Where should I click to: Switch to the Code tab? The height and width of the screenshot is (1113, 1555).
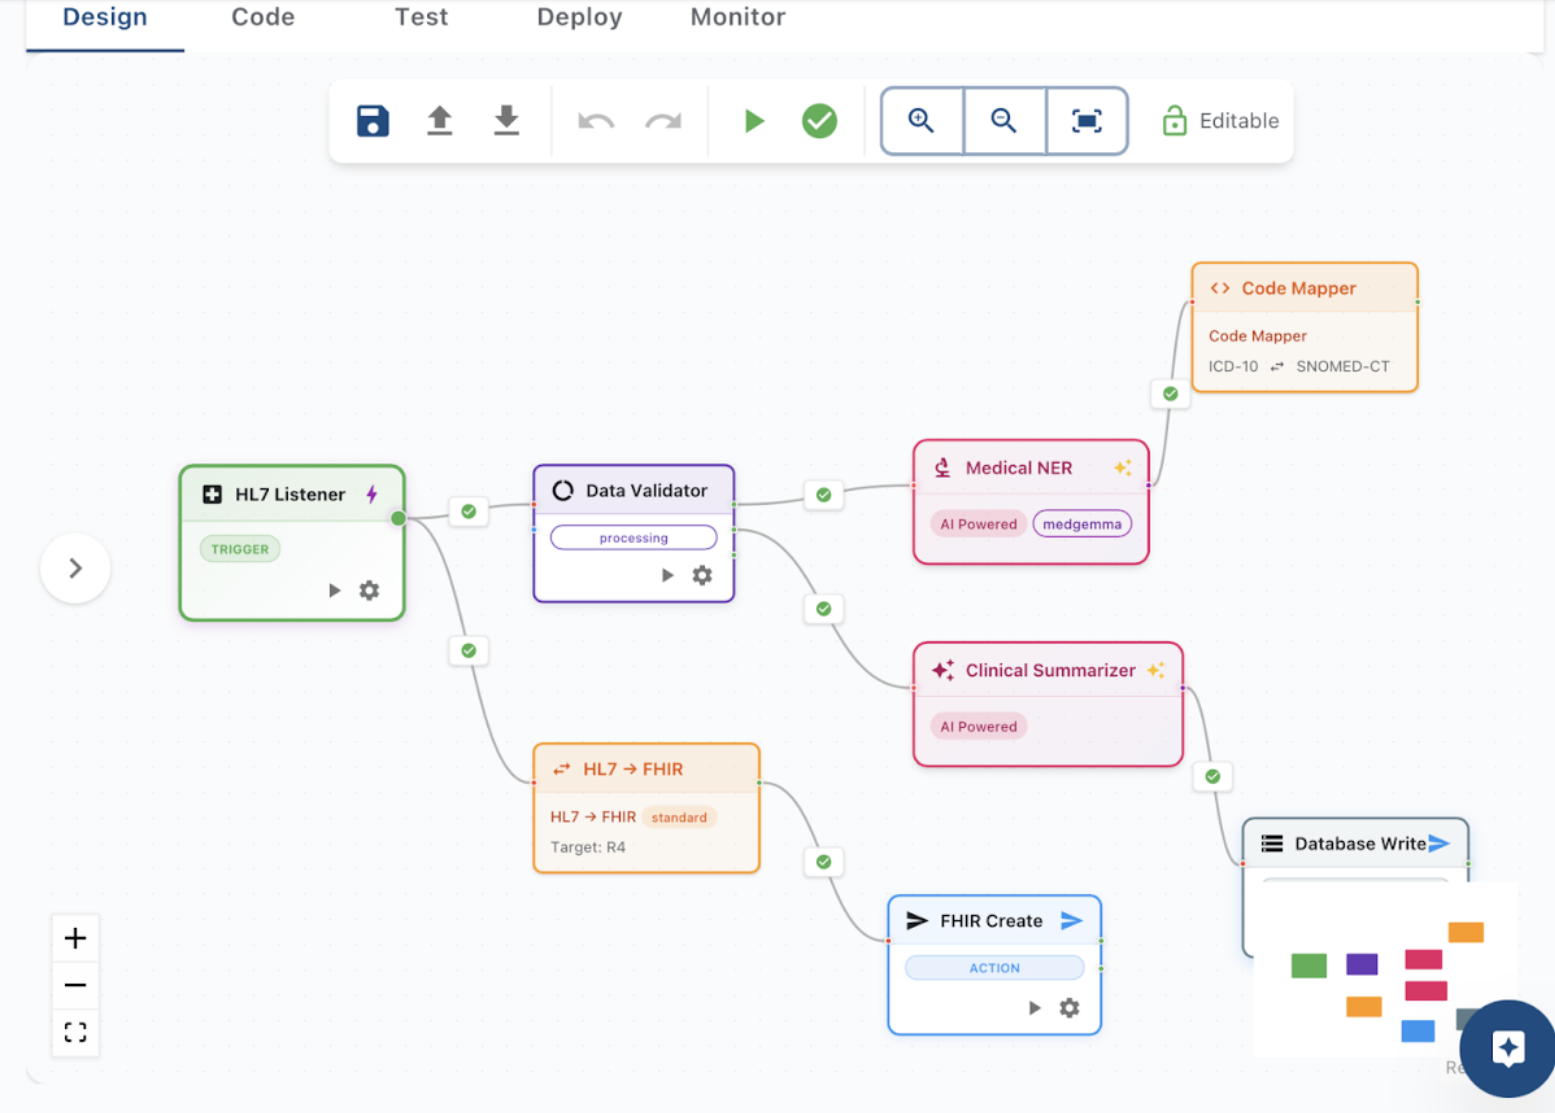coord(263,17)
